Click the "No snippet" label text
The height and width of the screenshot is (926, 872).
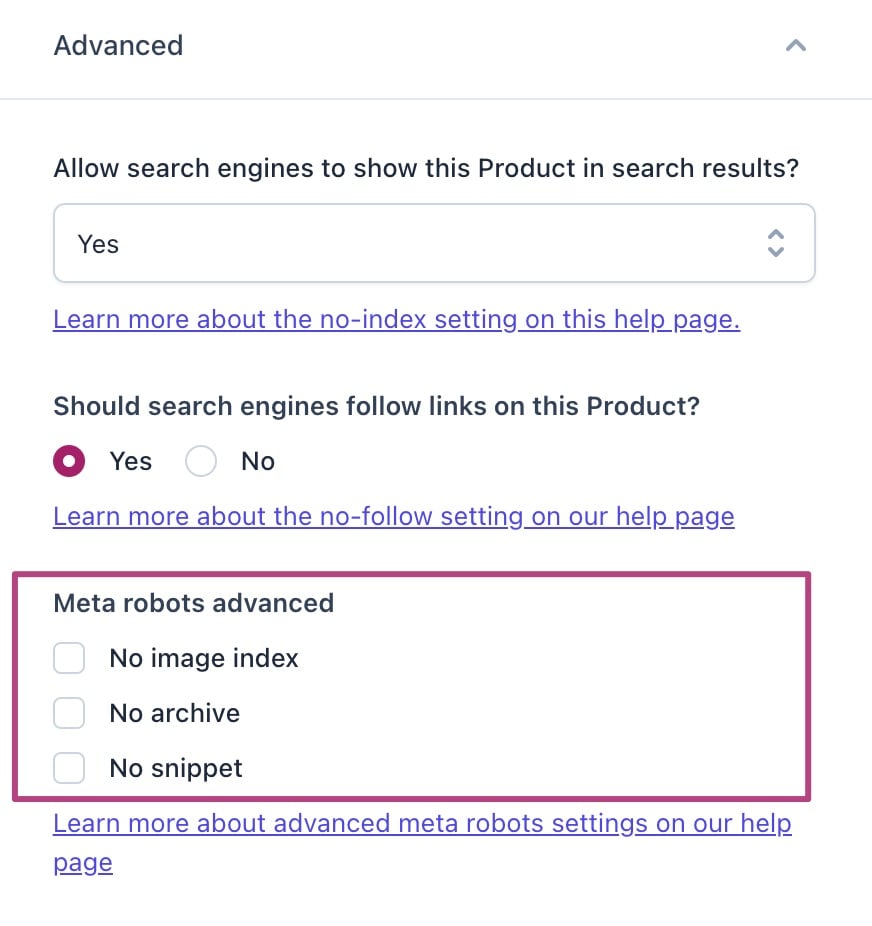coord(176,768)
